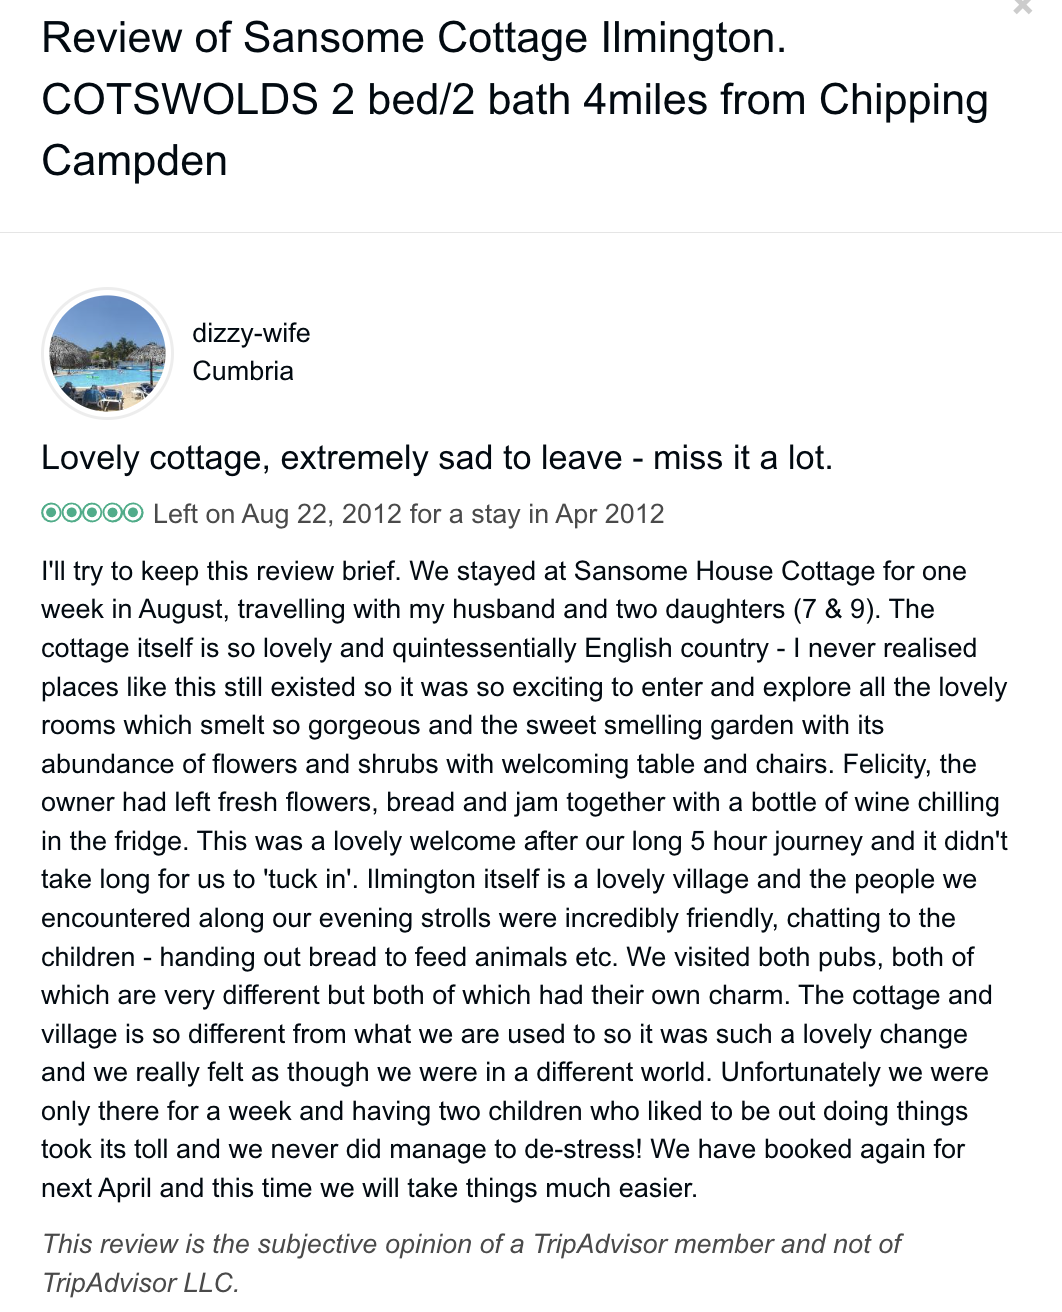Click the middle green rating bubble
Viewport: 1062px width, 1312px height.
(x=92, y=514)
